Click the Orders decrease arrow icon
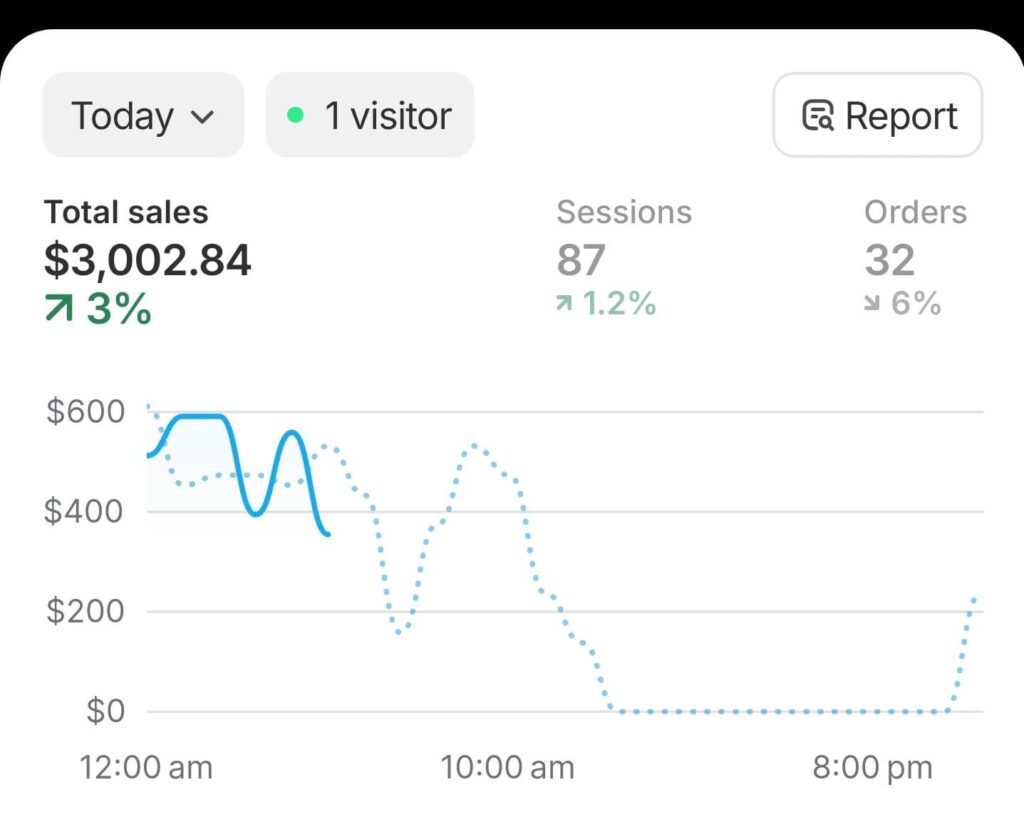The width and height of the screenshot is (1024, 827). tap(873, 303)
